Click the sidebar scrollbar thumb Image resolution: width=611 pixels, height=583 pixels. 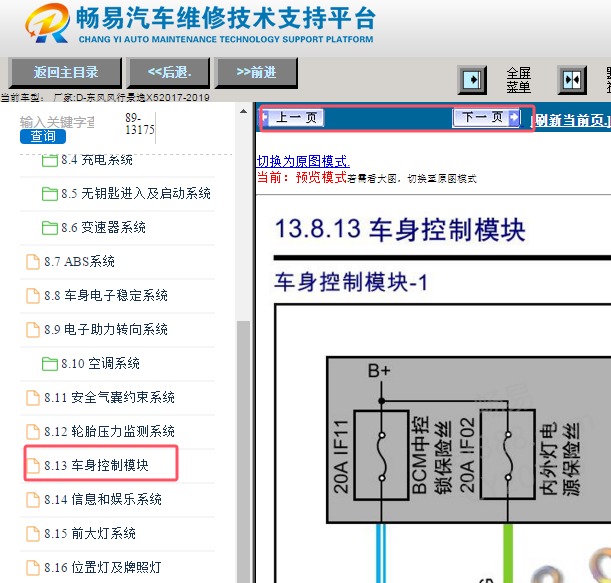(244, 452)
